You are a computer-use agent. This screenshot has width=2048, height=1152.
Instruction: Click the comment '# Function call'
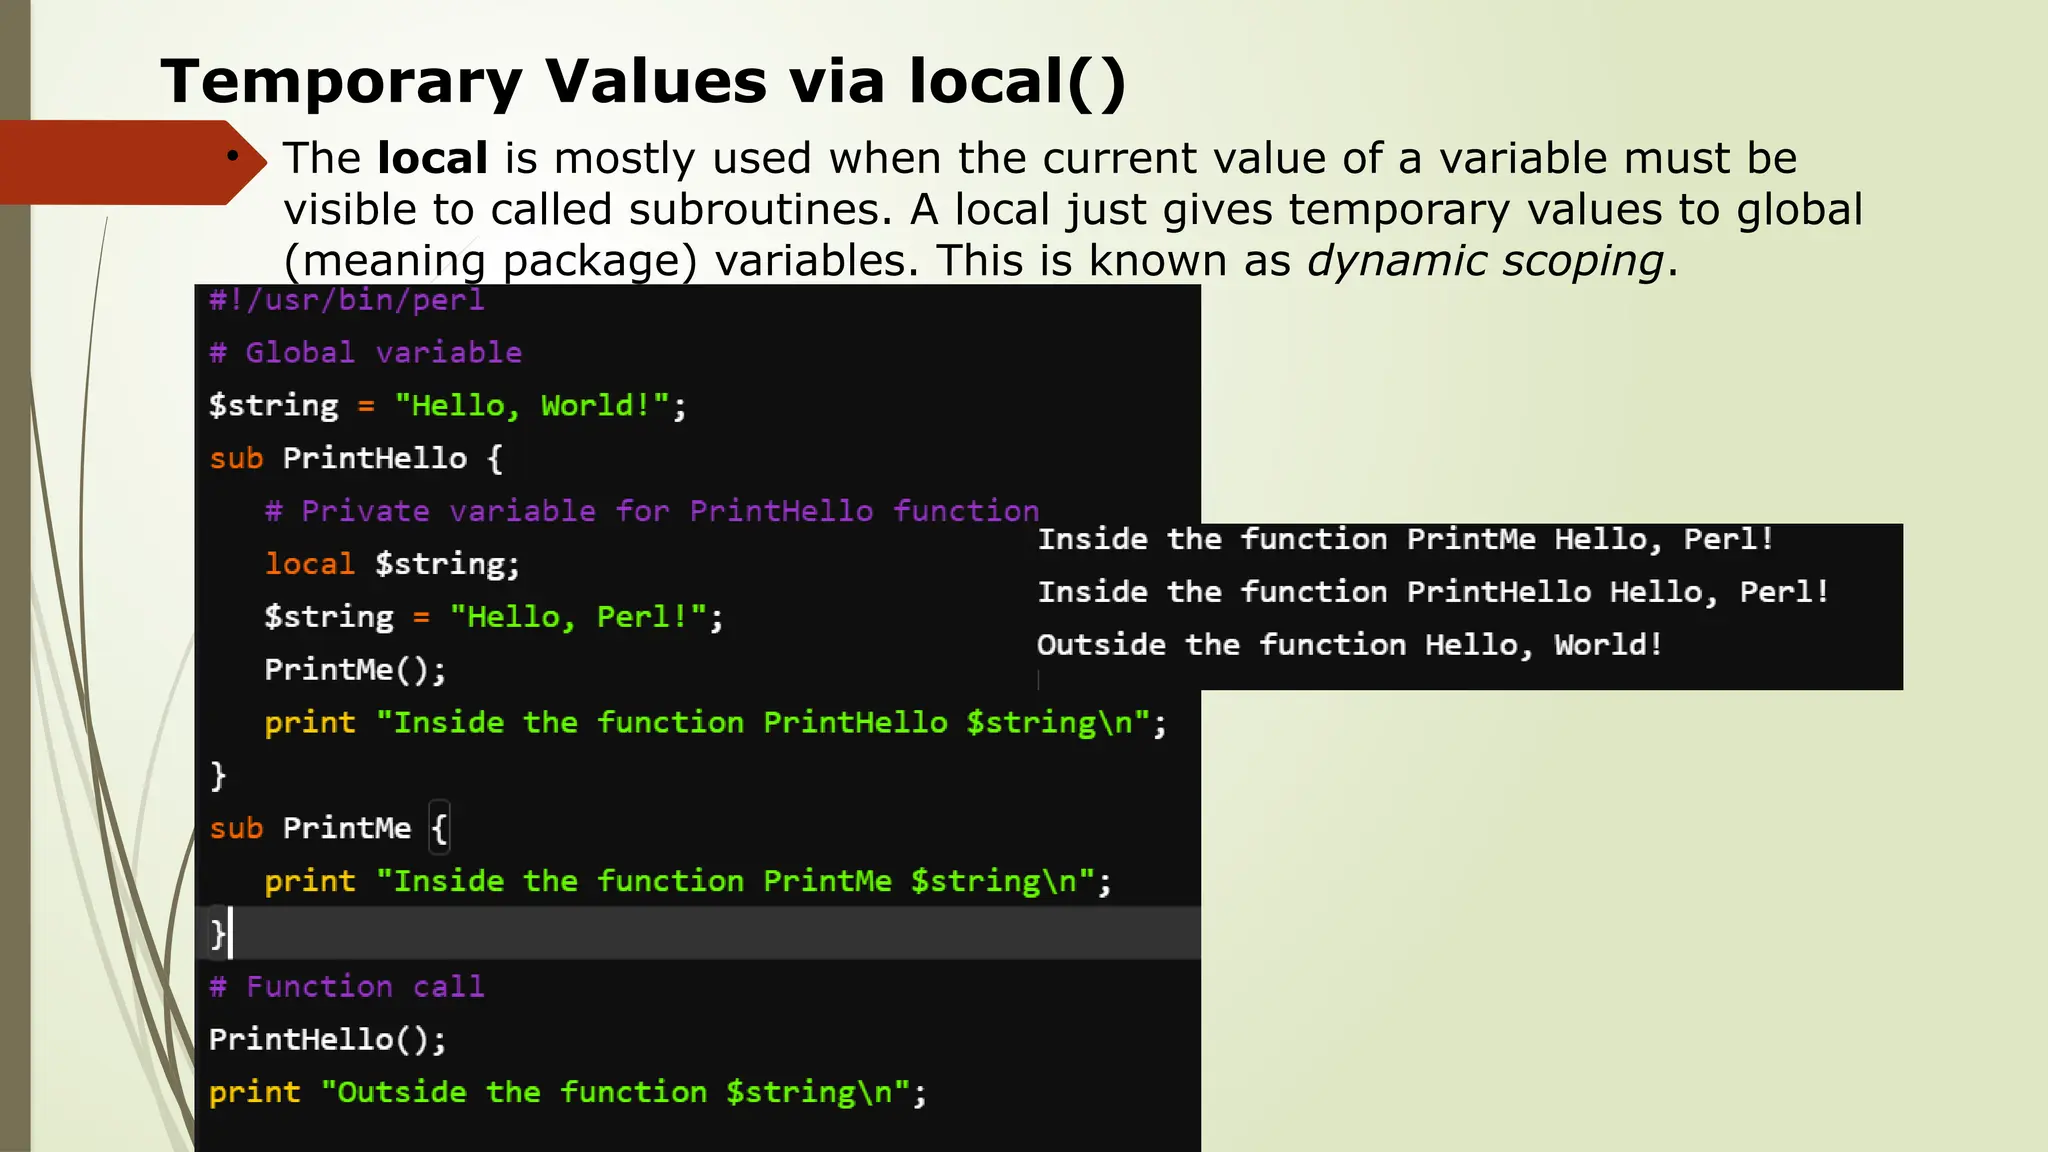point(347,987)
